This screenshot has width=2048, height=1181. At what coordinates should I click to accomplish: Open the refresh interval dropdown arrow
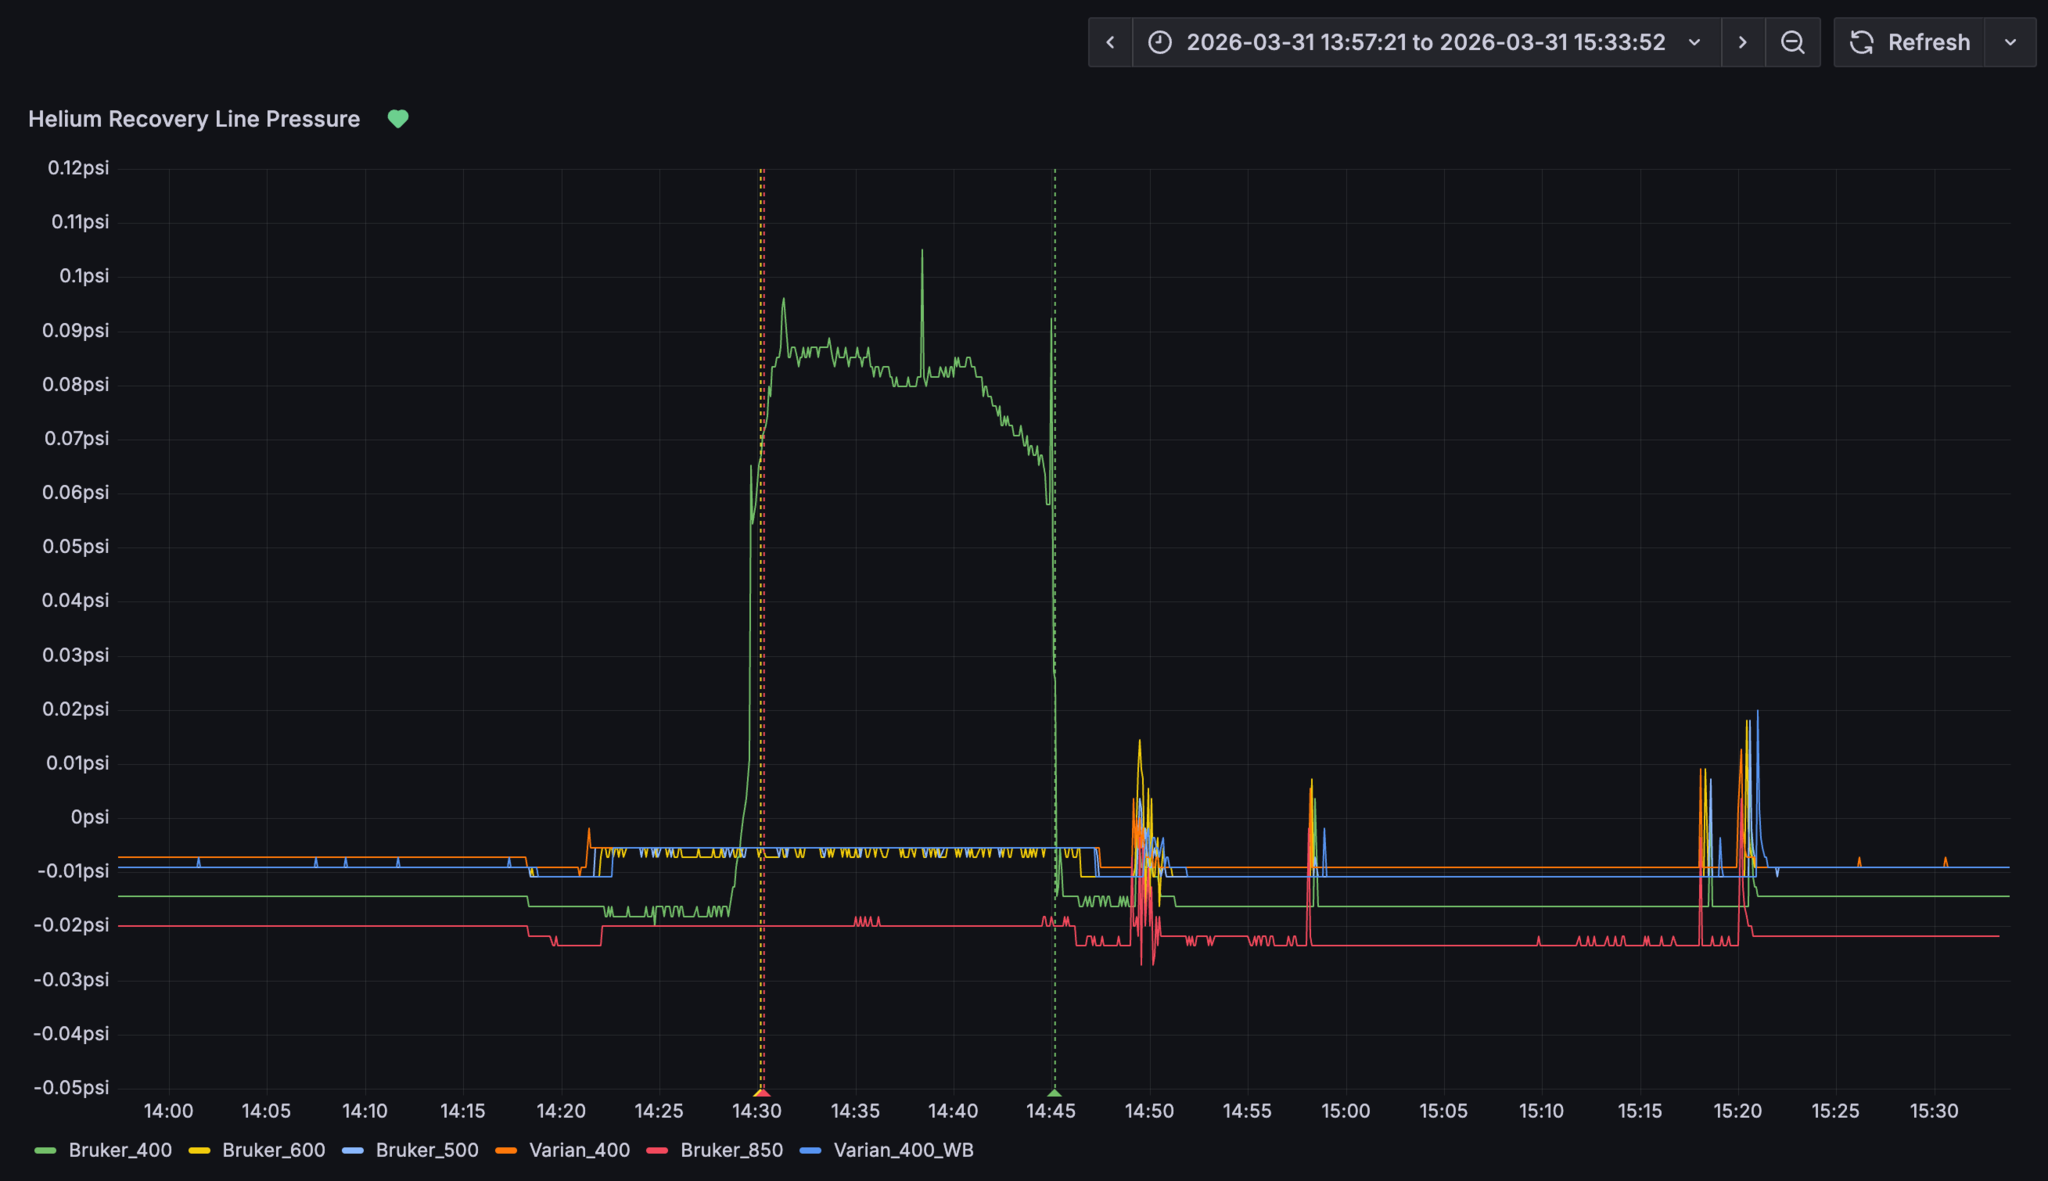pos(2010,42)
